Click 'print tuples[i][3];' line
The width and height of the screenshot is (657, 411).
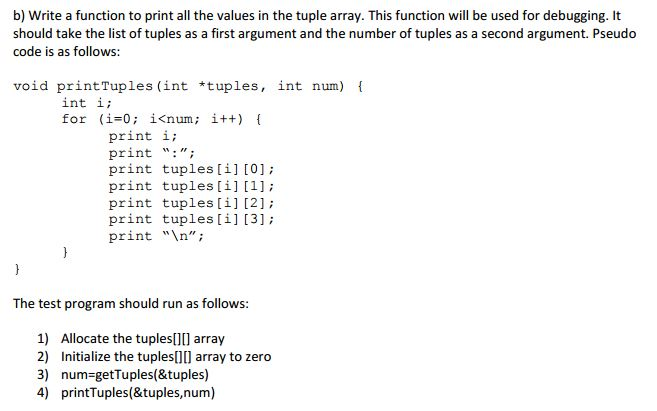click(191, 219)
